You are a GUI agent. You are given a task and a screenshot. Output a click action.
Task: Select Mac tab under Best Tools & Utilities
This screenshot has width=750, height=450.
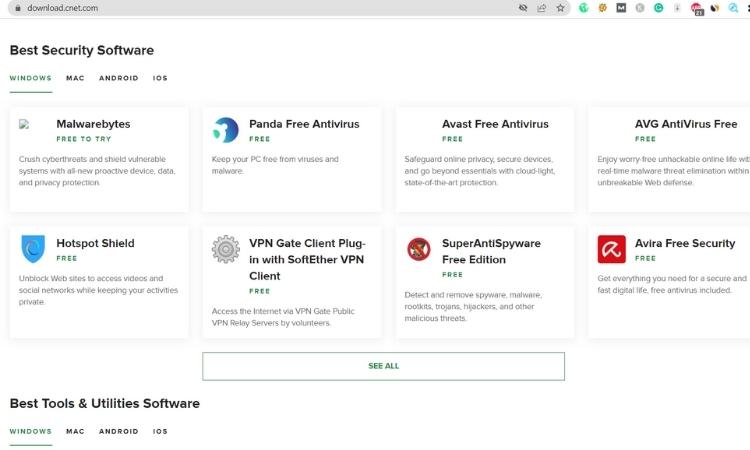75,431
